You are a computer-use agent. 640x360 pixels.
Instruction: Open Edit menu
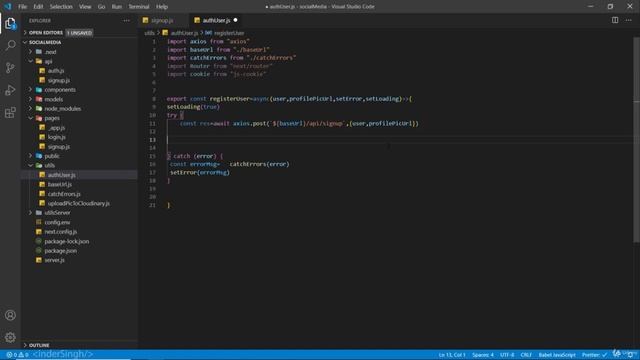38,7
